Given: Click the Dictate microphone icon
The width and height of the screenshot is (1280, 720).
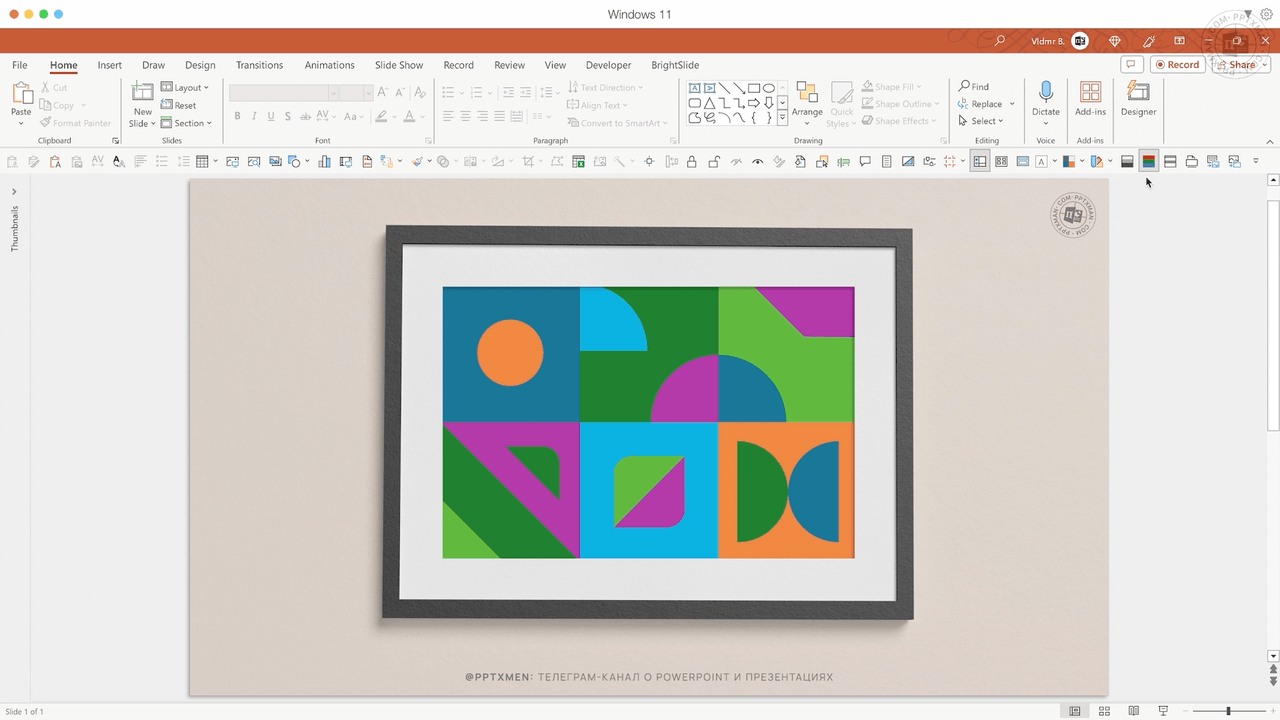Looking at the screenshot, I should click(1046, 93).
